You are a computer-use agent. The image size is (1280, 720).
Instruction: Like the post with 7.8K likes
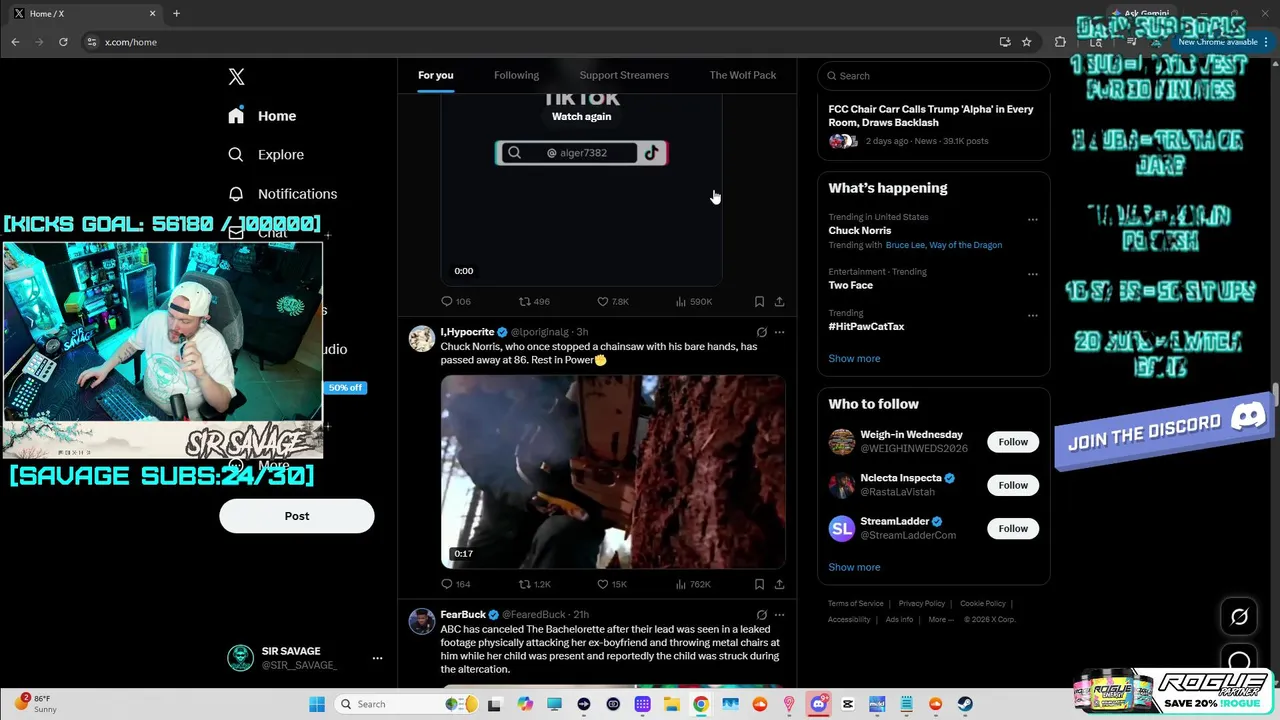pyautogui.click(x=612, y=301)
